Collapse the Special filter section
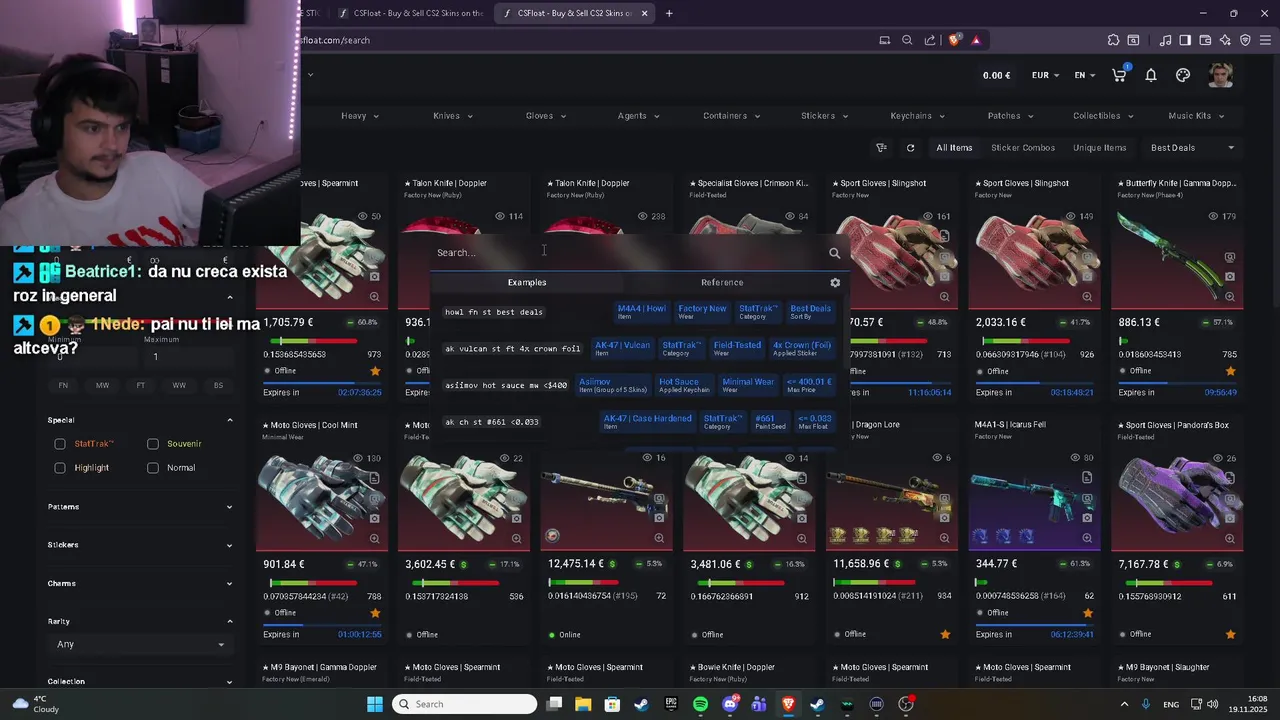This screenshot has width=1280, height=720. (x=140, y=420)
